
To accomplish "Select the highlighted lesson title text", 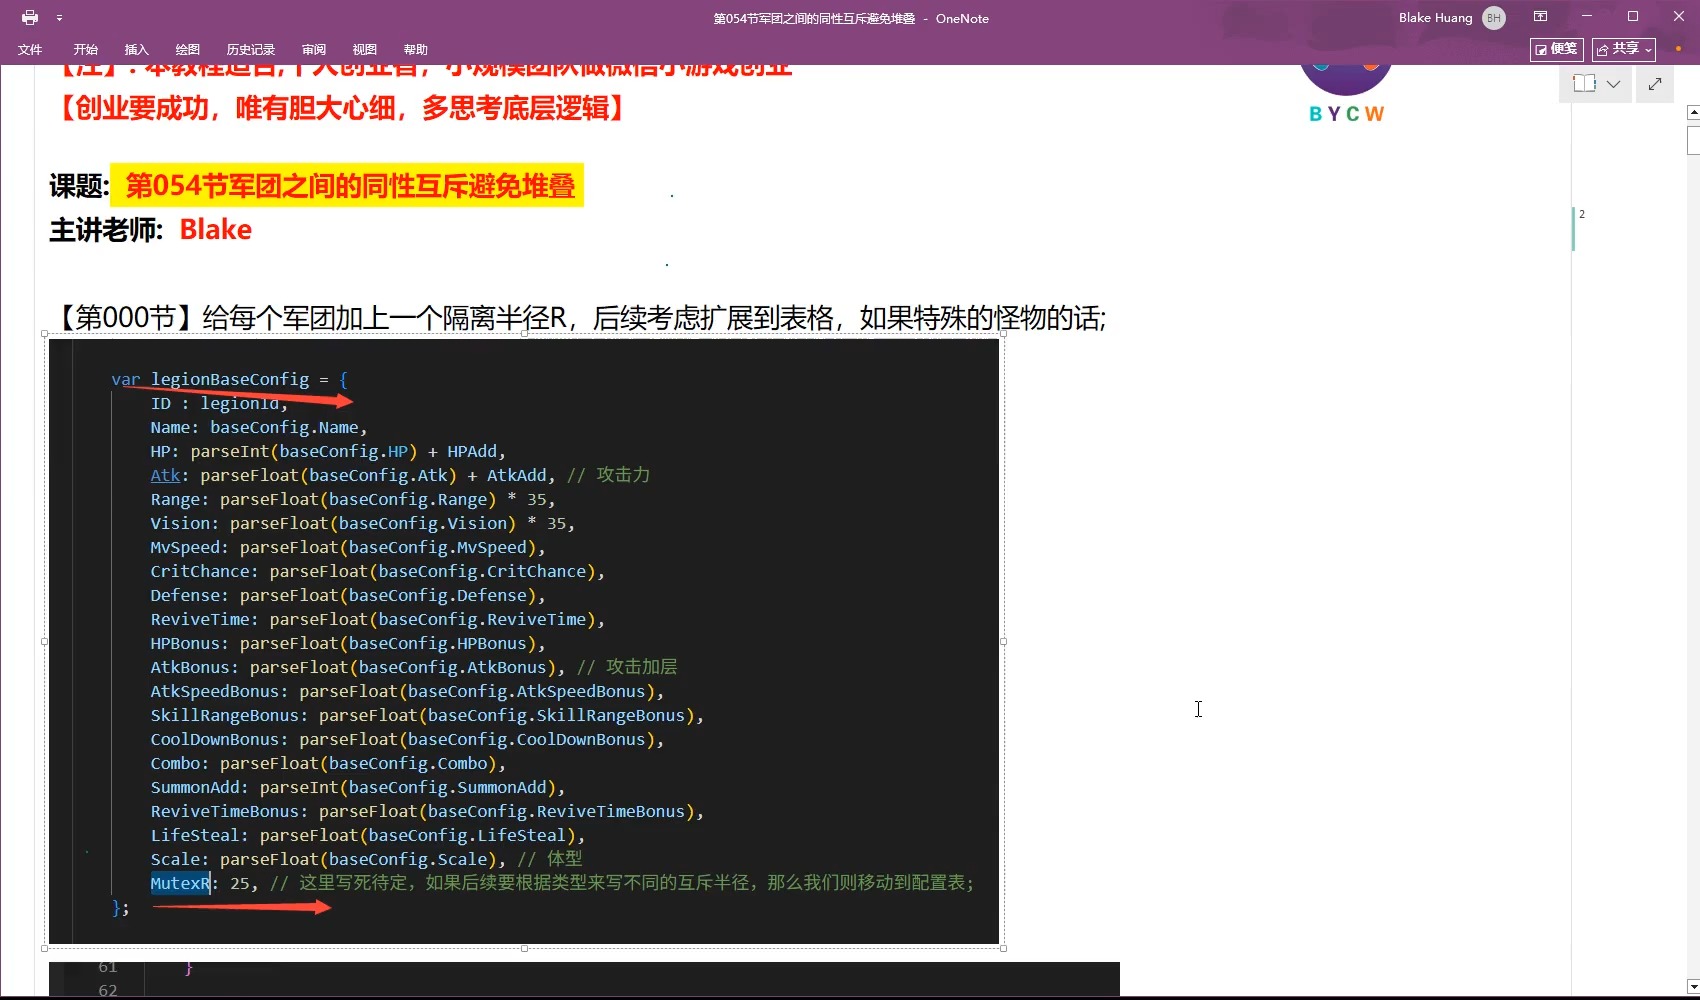I will pos(348,186).
